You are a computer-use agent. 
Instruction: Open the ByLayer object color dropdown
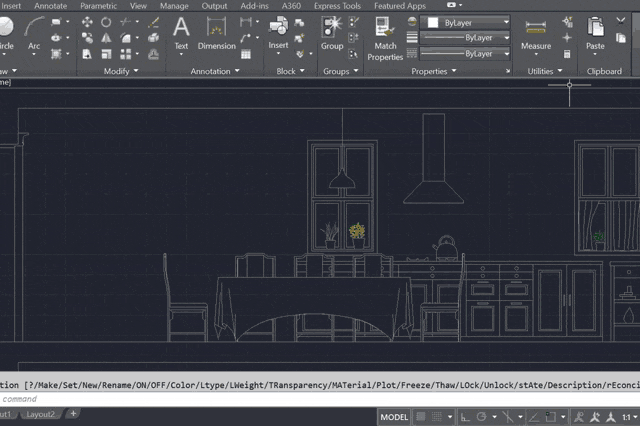[466, 22]
